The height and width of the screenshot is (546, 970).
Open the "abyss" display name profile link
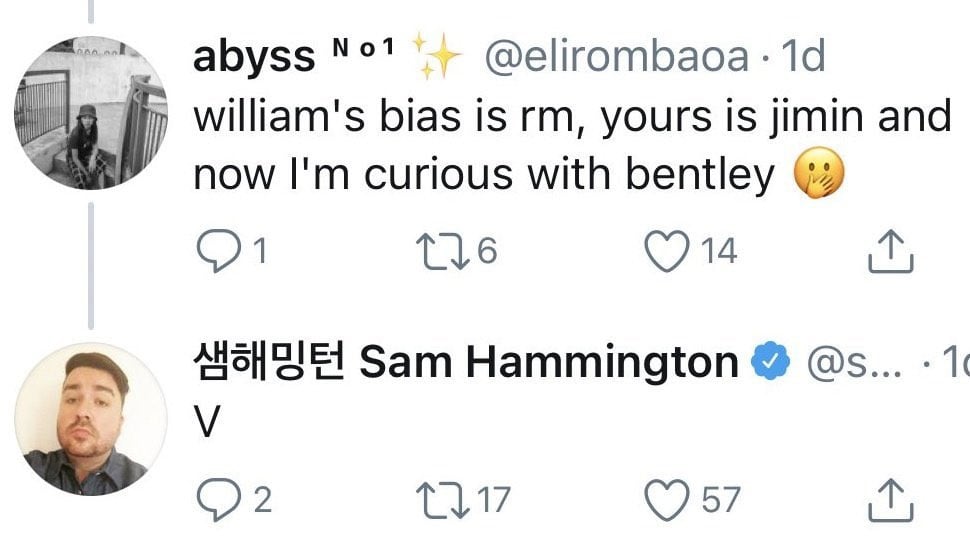pos(254,58)
